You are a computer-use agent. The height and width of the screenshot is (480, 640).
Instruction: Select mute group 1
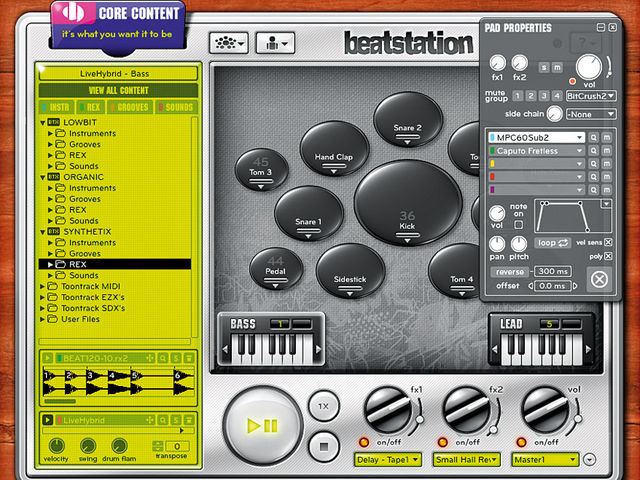(x=518, y=96)
